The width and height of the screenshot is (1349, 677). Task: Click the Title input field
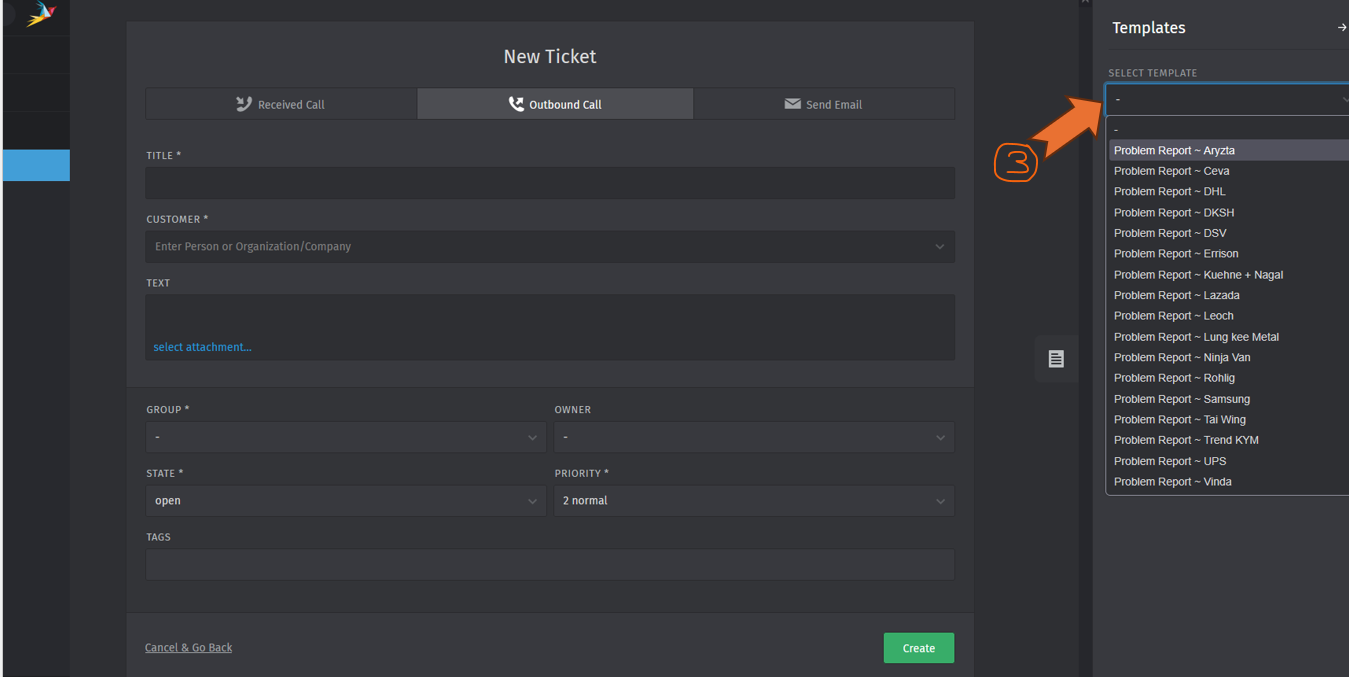click(549, 183)
